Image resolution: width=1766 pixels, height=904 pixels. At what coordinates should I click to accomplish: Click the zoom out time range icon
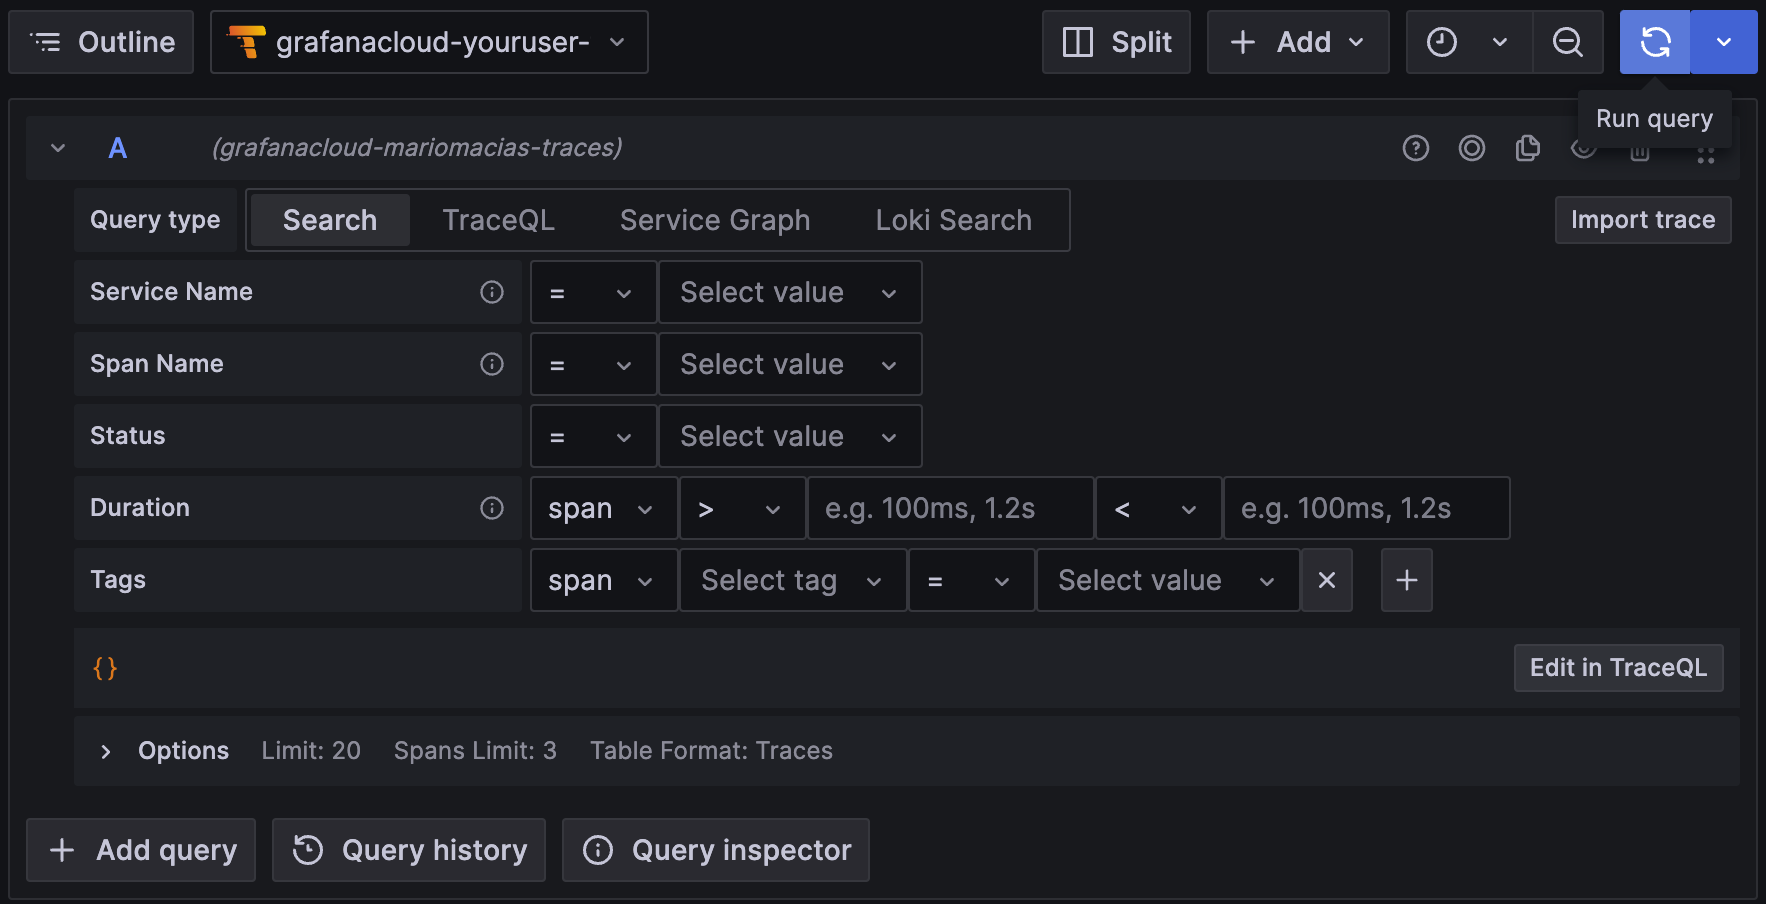click(x=1567, y=42)
